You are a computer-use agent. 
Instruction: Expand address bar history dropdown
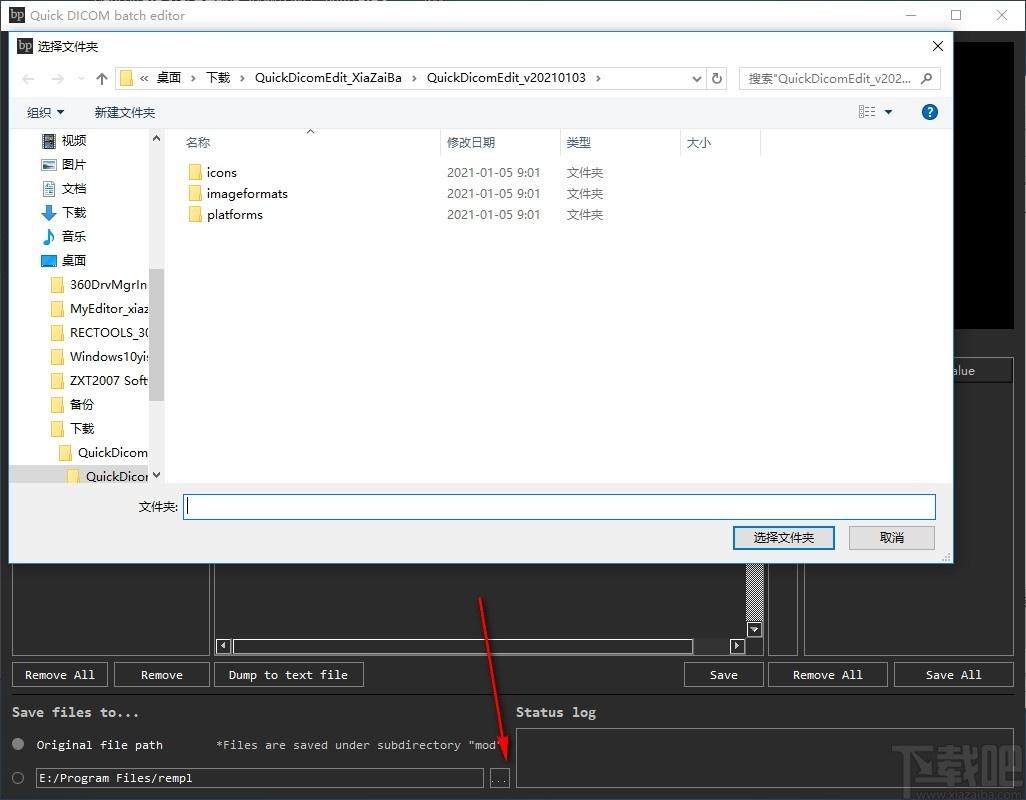[697, 78]
